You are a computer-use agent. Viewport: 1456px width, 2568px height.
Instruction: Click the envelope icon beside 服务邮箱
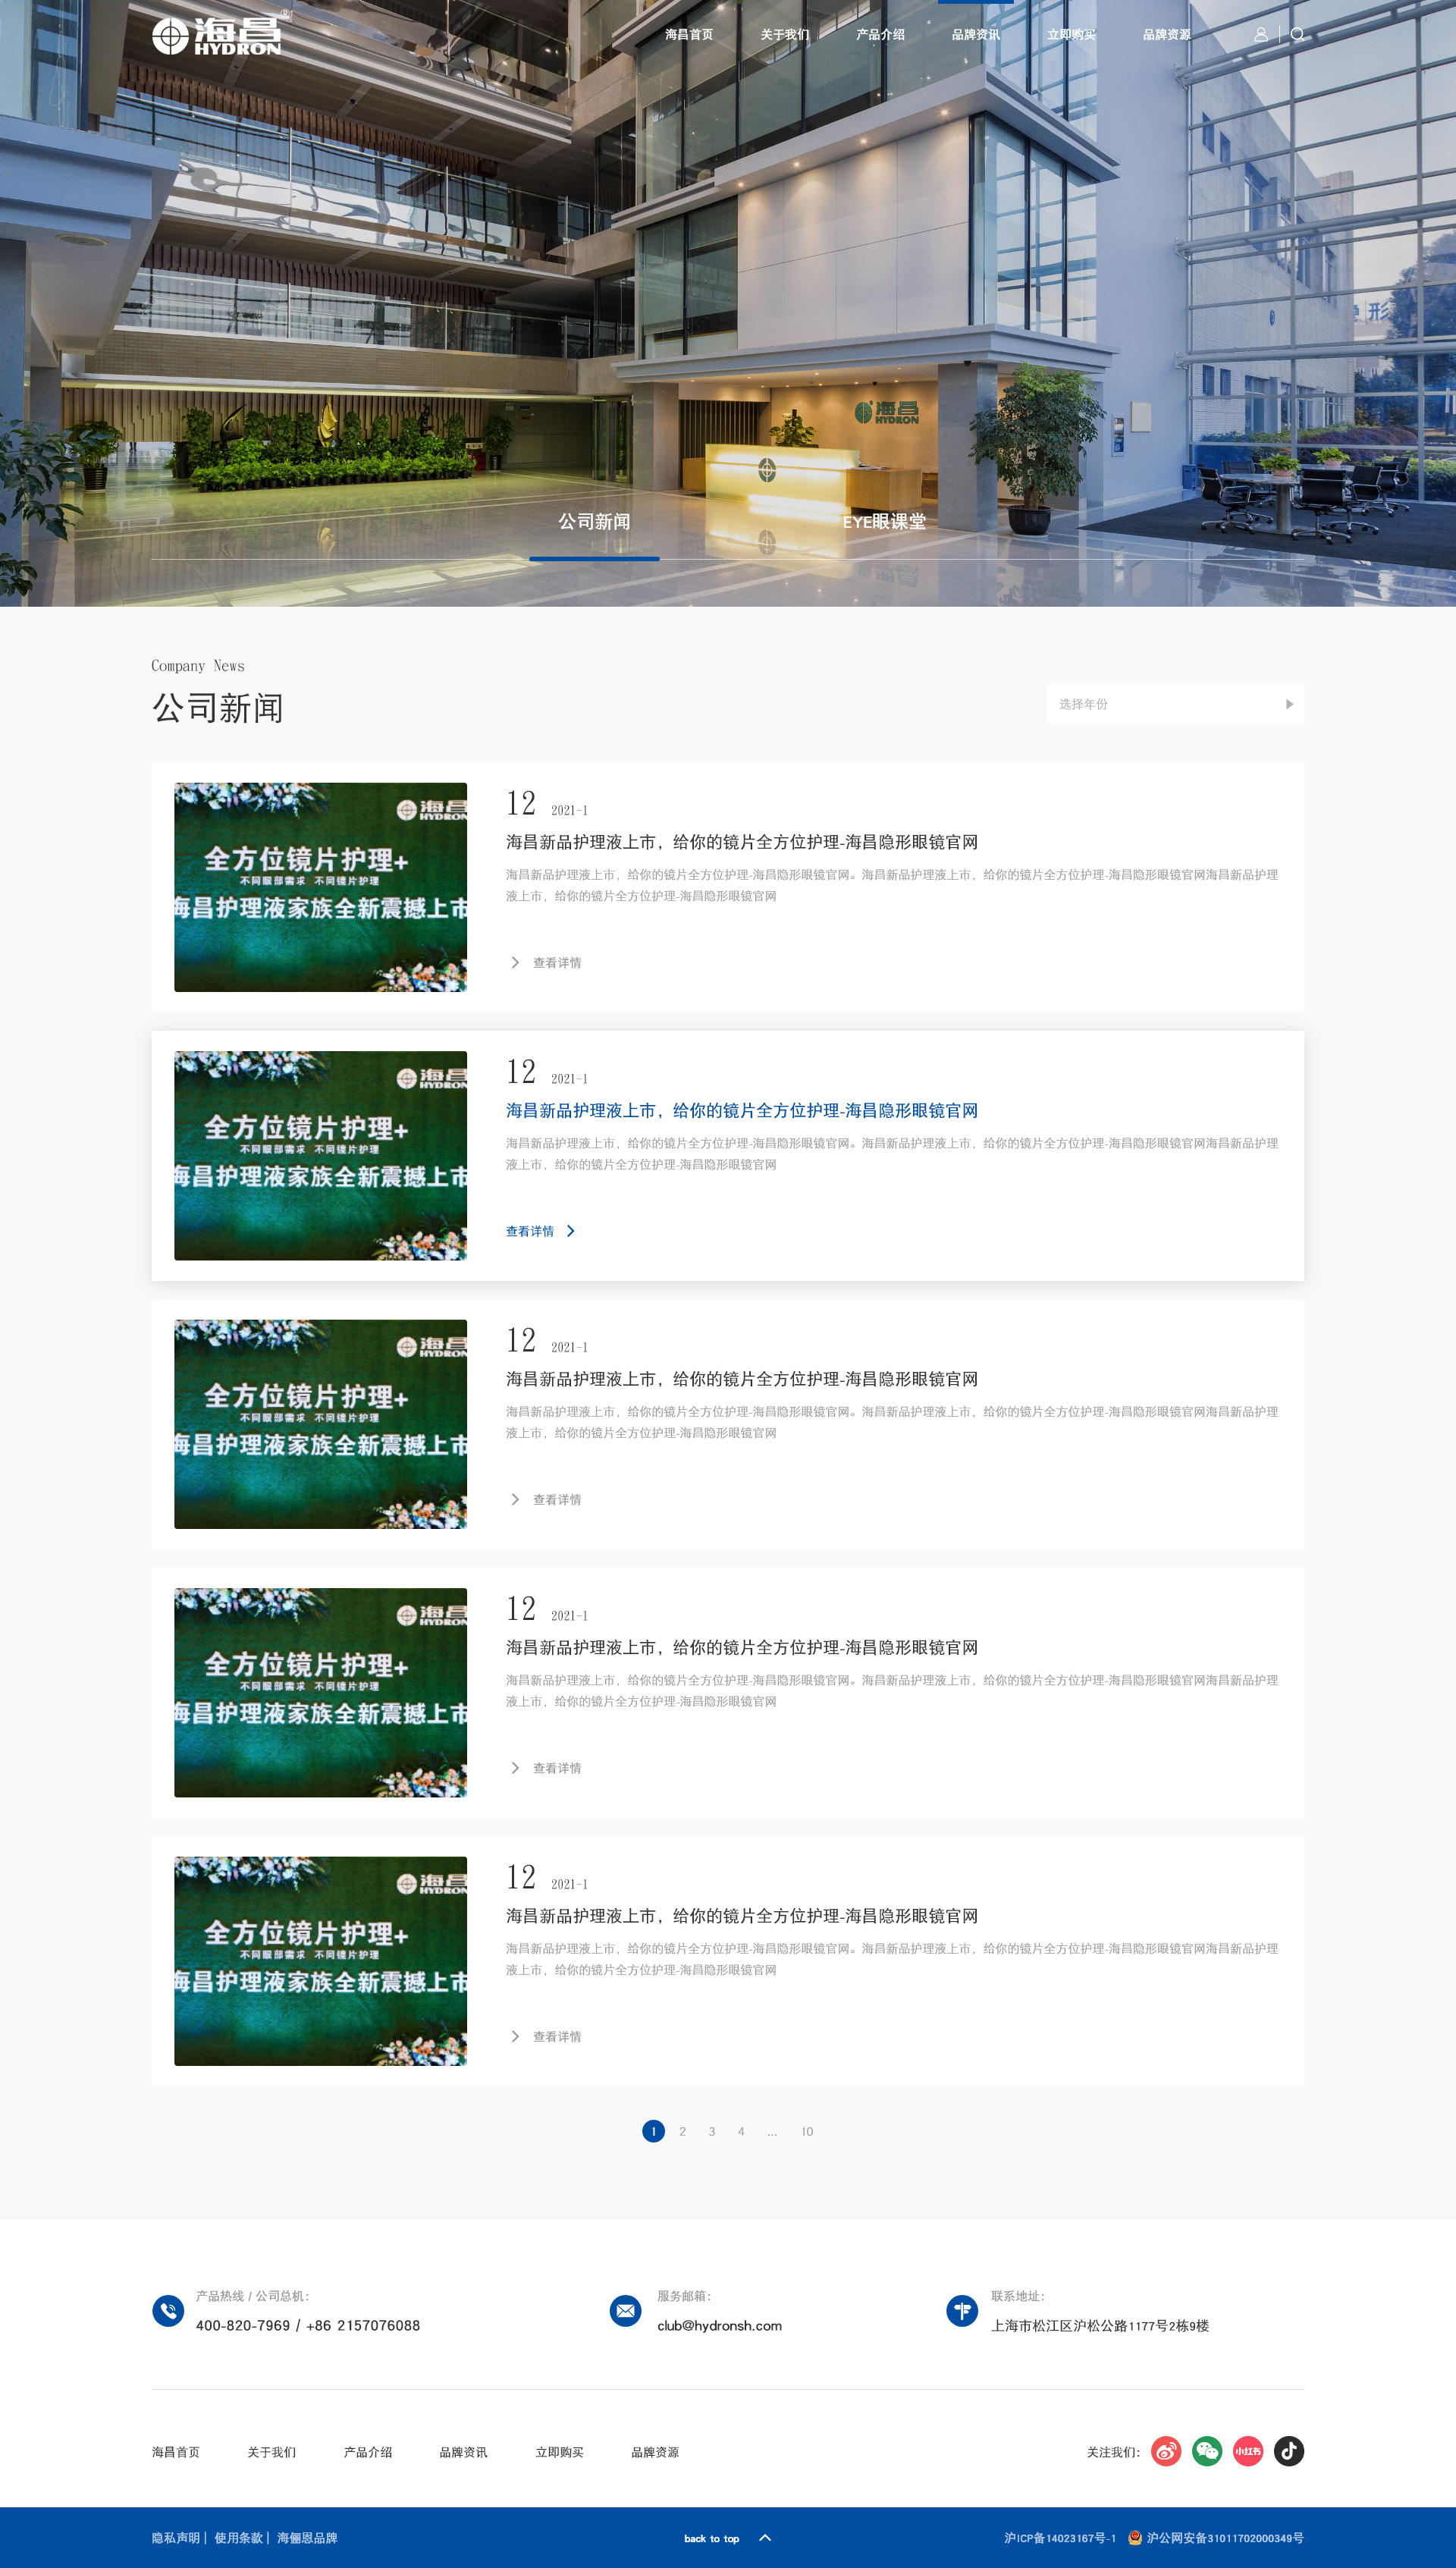tap(624, 2311)
